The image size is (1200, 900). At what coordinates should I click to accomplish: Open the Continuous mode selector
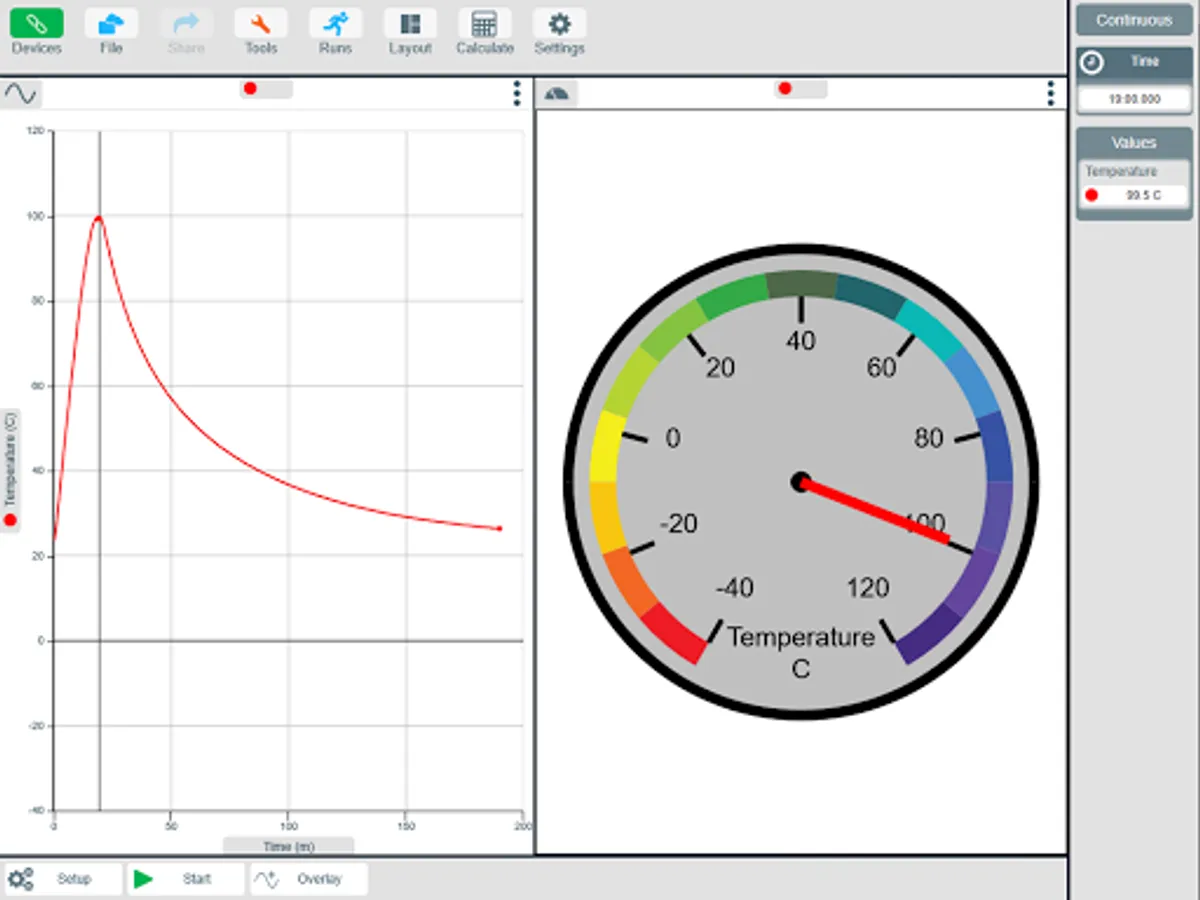click(x=1133, y=20)
